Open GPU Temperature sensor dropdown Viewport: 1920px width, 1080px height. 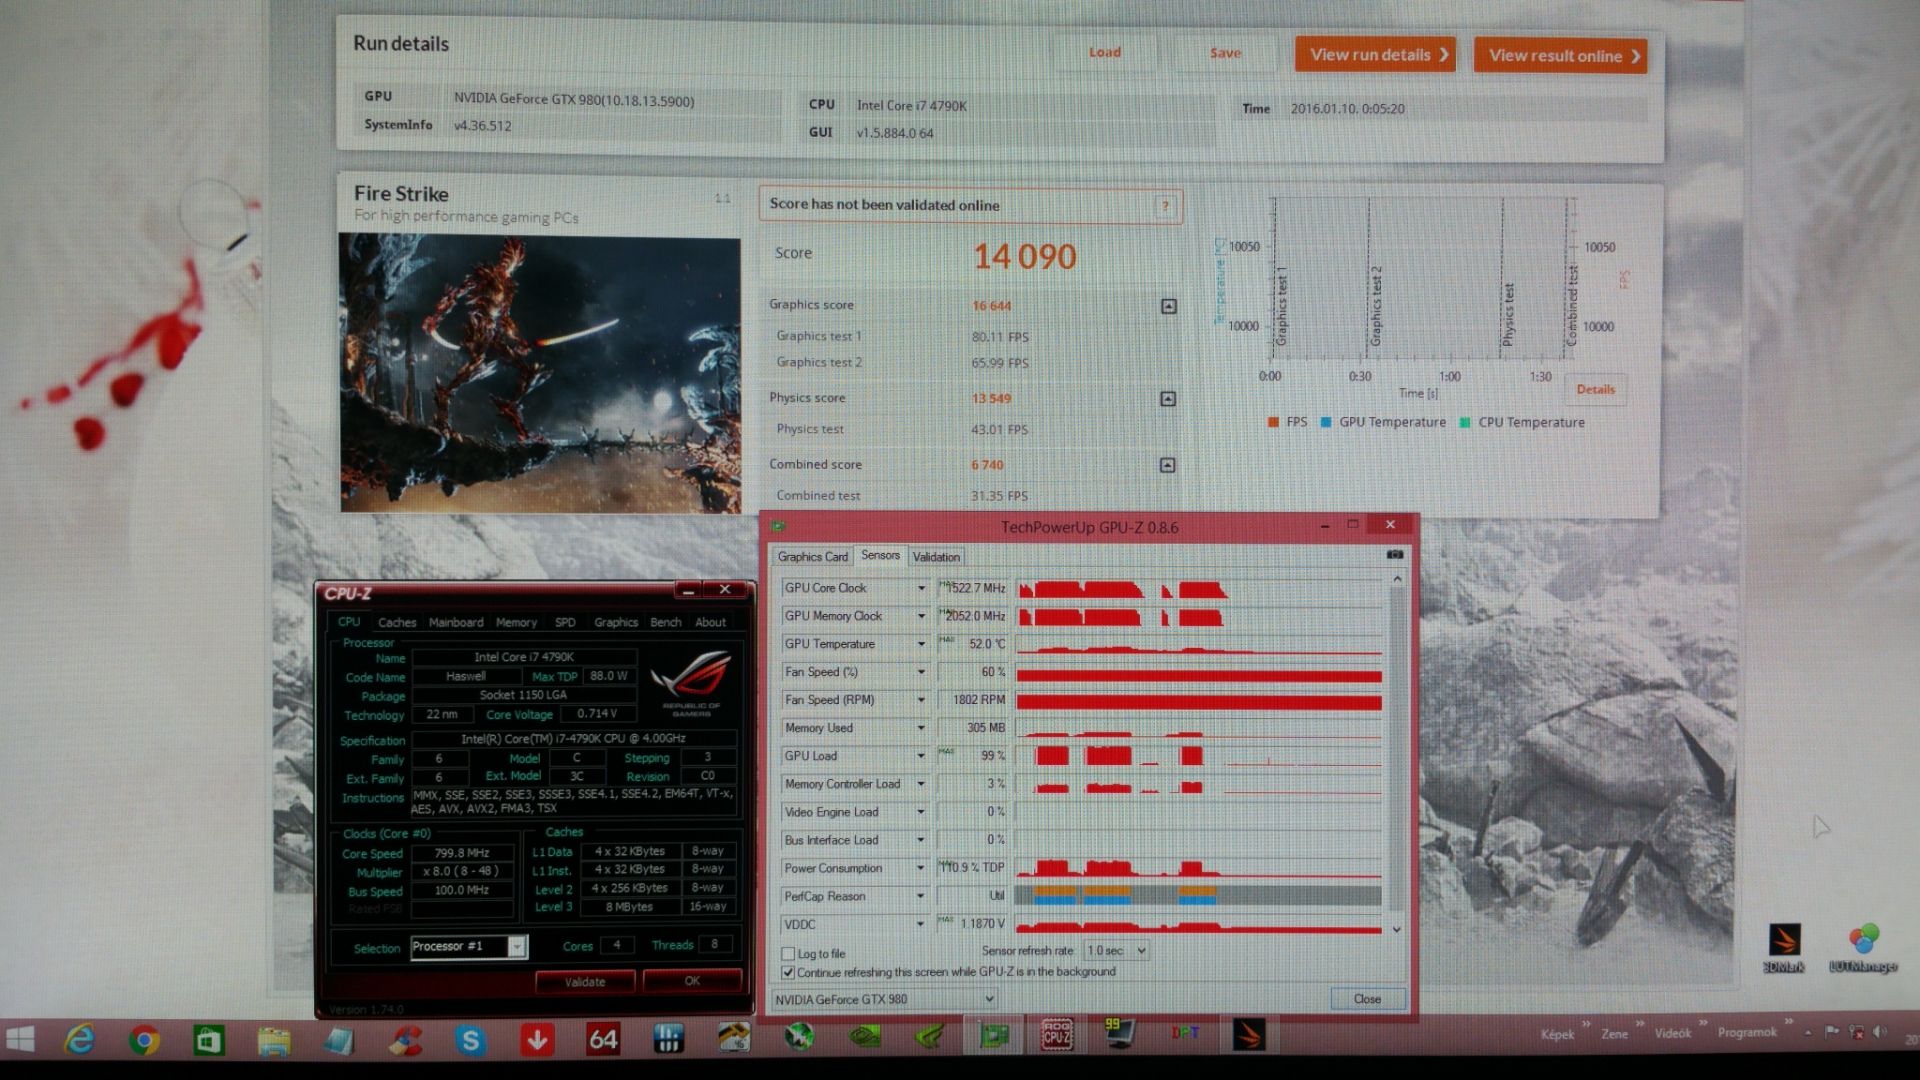[921, 644]
